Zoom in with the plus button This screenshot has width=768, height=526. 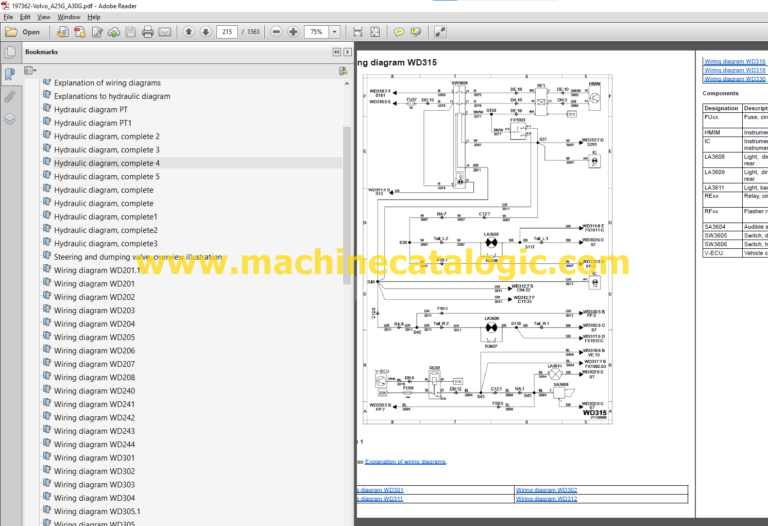click(293, 32)
